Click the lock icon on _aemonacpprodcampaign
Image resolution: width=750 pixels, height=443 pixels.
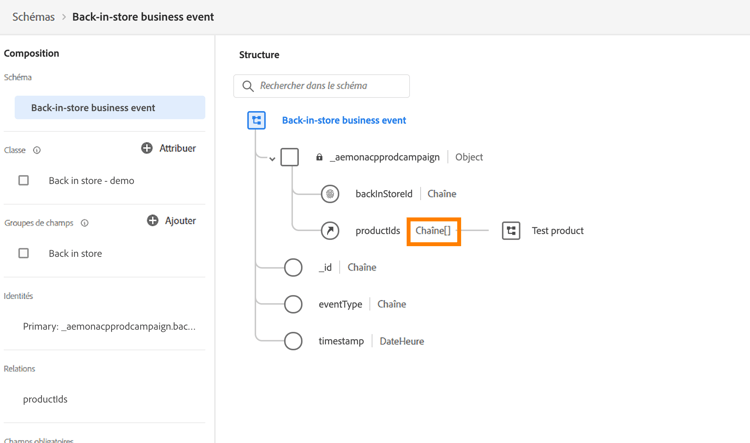[x=319, y=157]
